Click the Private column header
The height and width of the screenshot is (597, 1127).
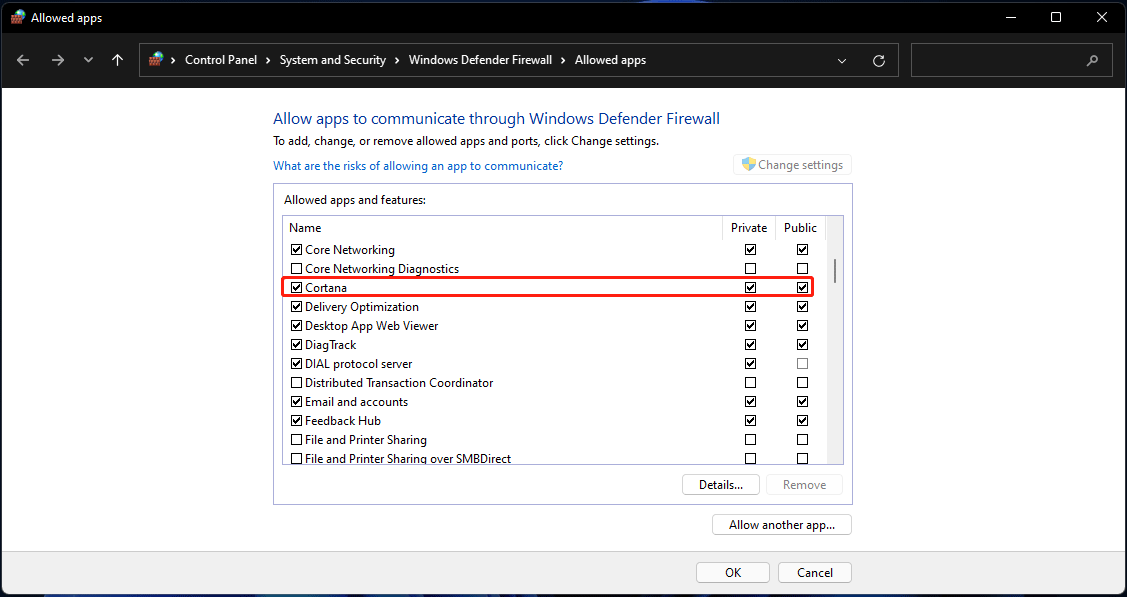tap(749, 228)
